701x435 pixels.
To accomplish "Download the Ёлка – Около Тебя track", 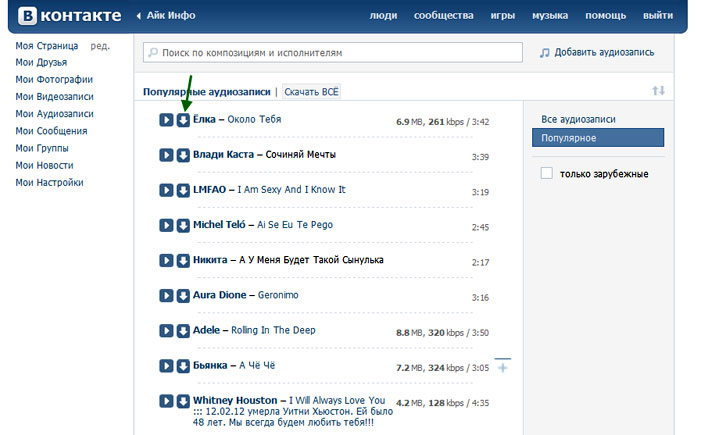I will pos(183,121).
